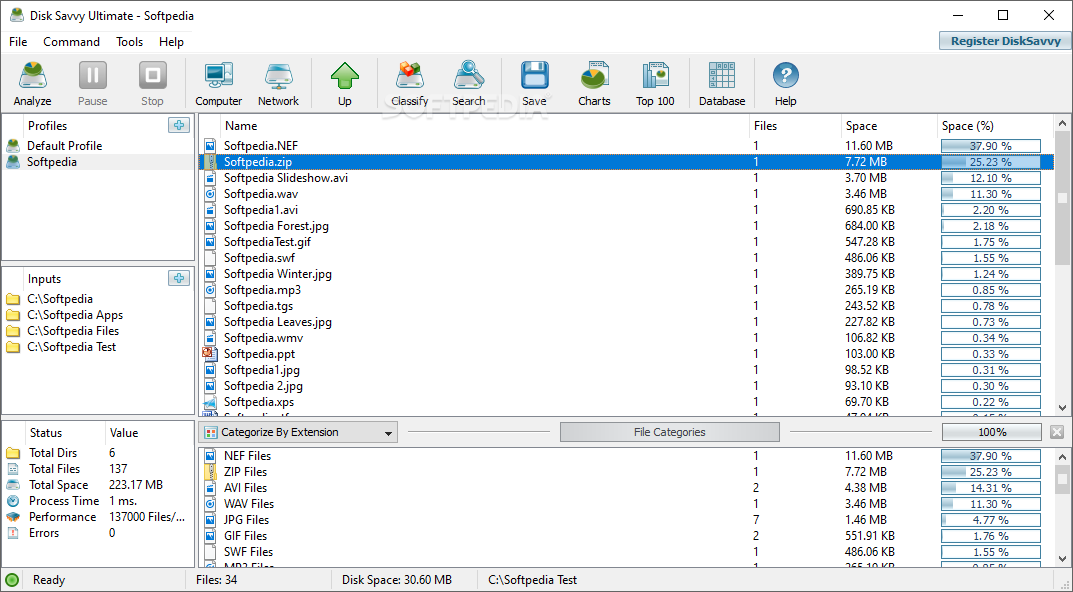Screen dimensions: 1073x592
Task: Open the Computer toolbar icon
Action: pyautogui.click(x=218, y=75)
